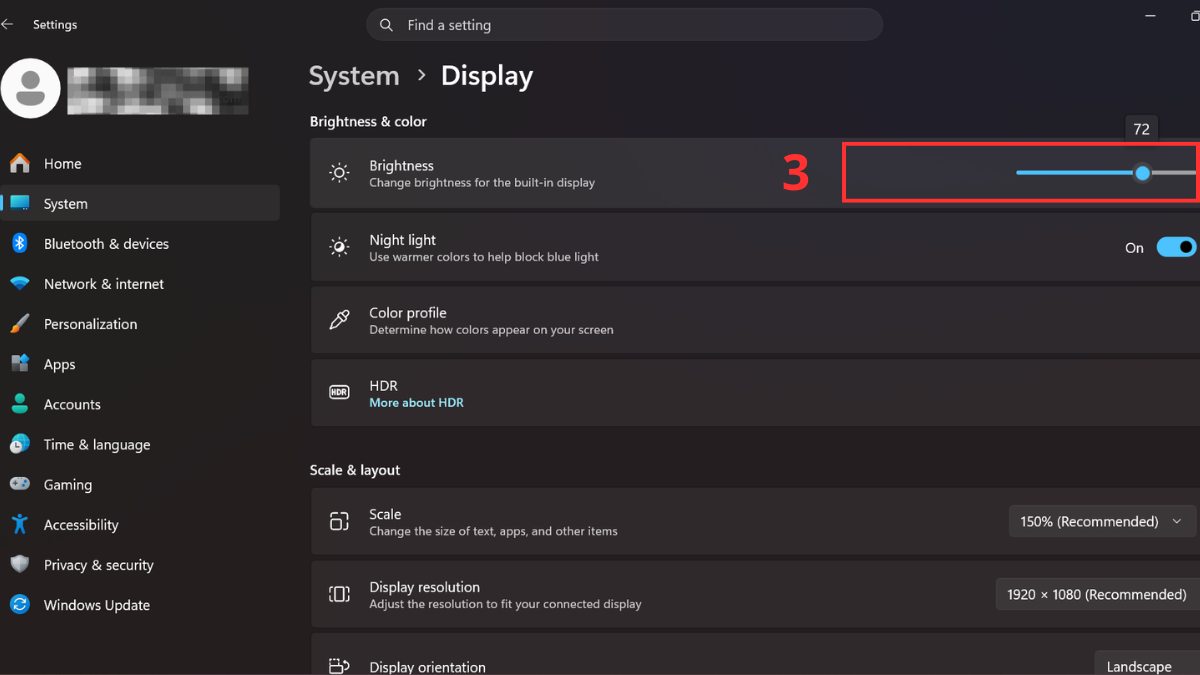
Task: Open Accessibility settings
Action: click(140, 524)
